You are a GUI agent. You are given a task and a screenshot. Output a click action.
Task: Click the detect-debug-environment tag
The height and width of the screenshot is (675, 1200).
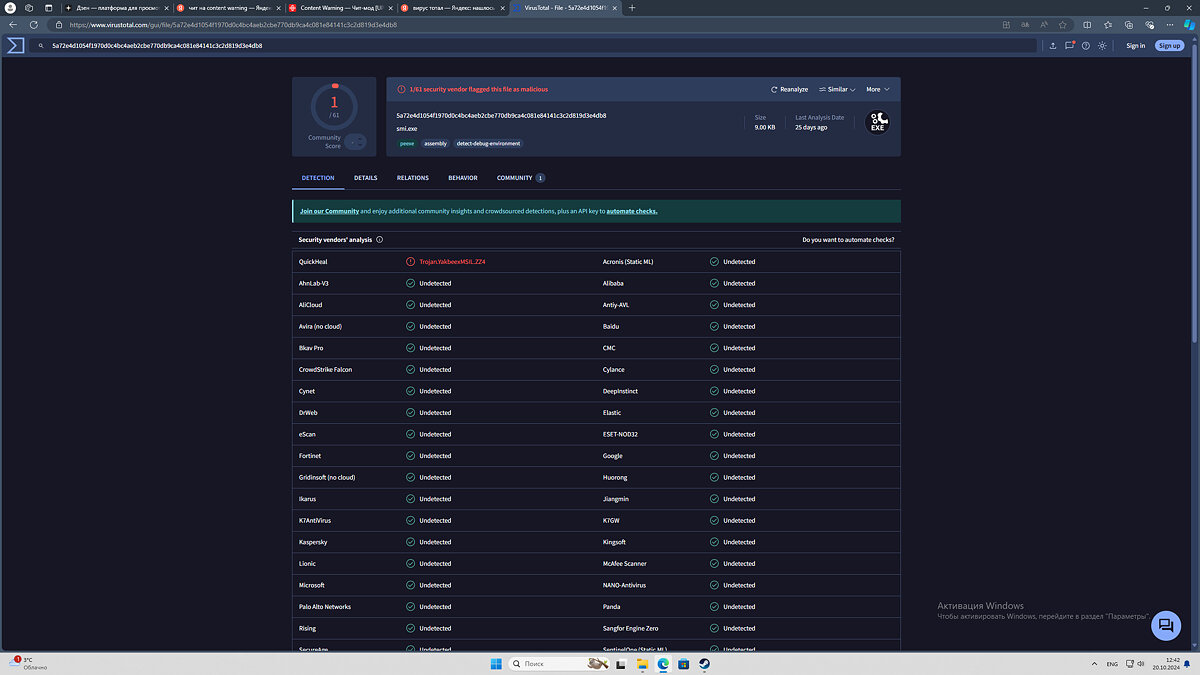[488, 143]
